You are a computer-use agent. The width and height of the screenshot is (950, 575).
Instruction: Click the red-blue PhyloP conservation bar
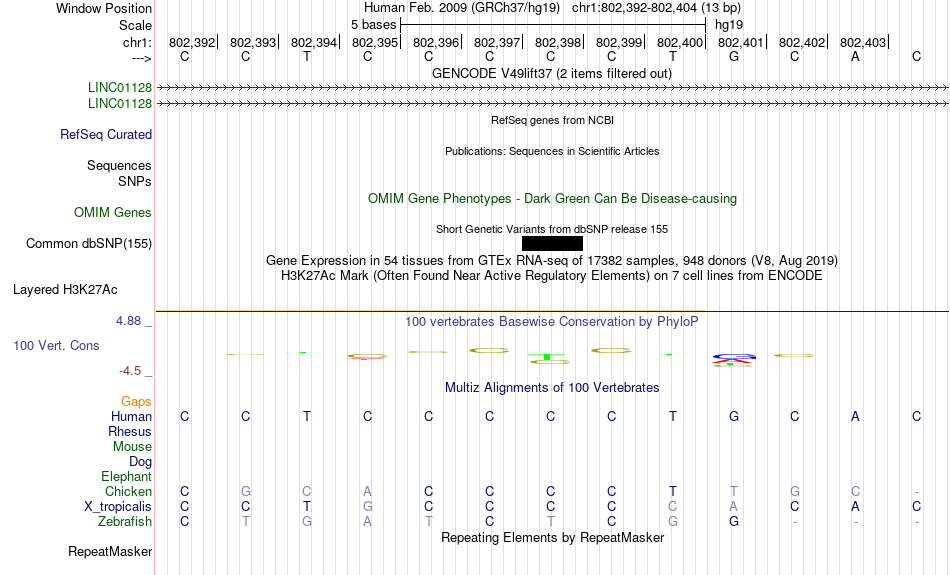pos(734,359)
